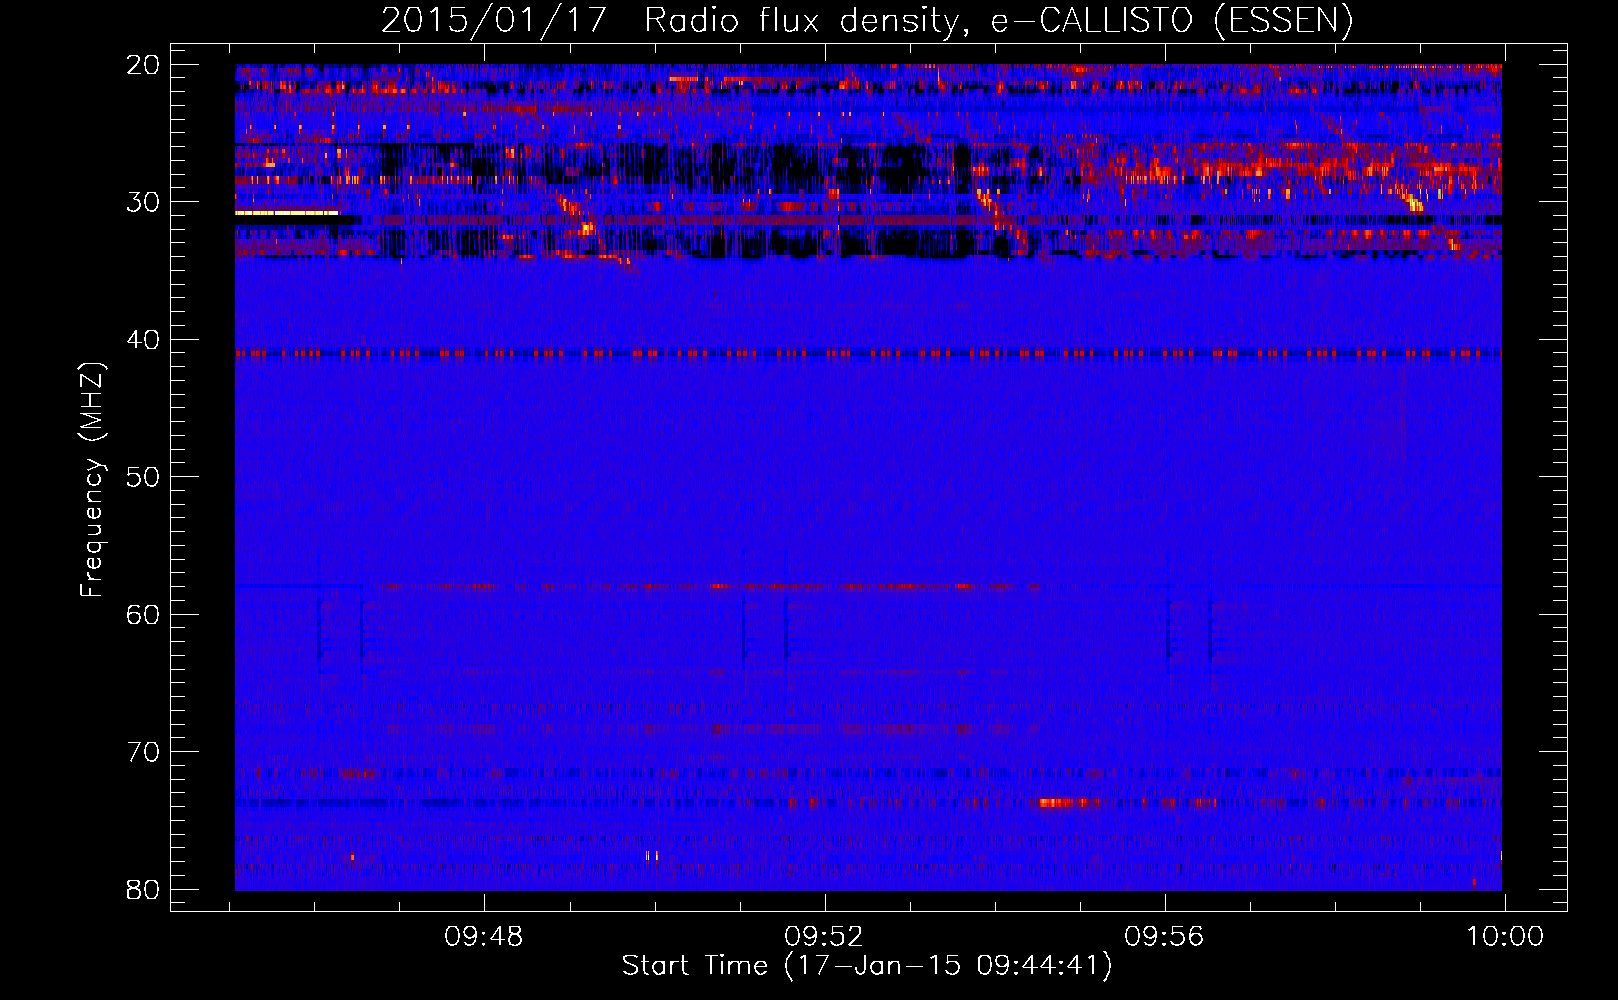Click the 'Start Time (17-Jan-15 09:44:41)' label
1618x1000 pixels.
(867, 966)
